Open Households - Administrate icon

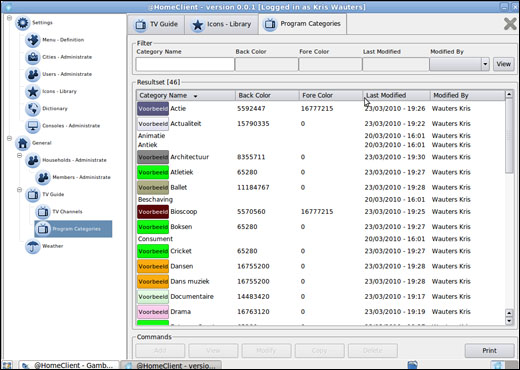[33, 160]
